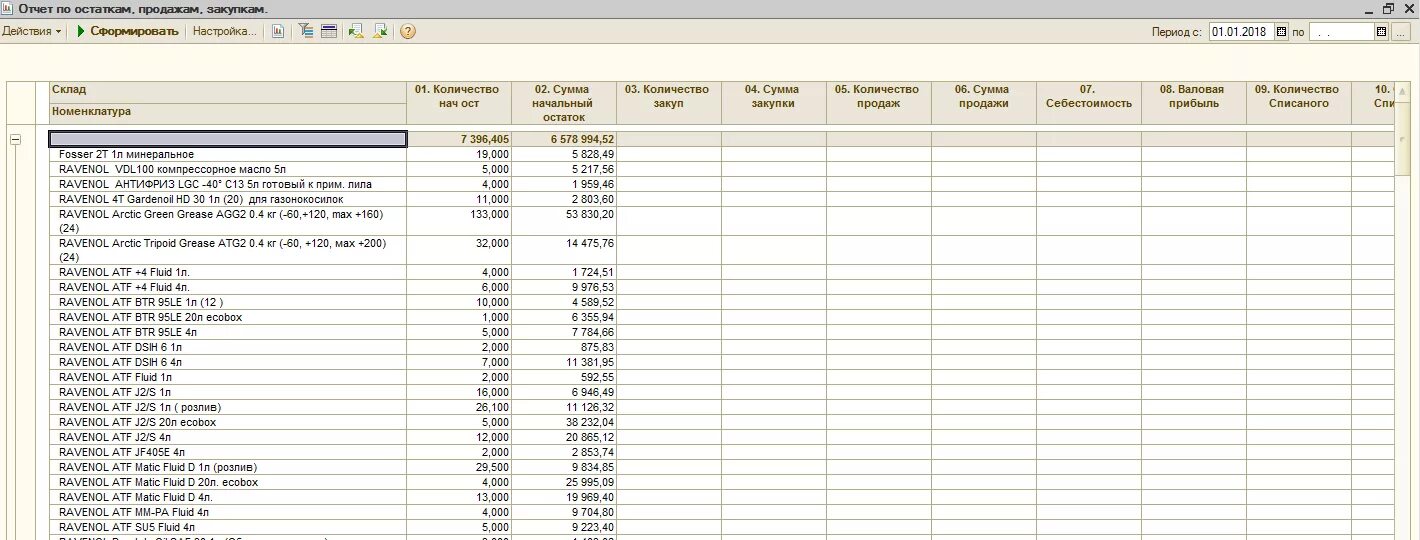1420x540 pixels.
Task: Select RAVENOL ATF DSIH 6 4л row
Action: pos(228,362)
